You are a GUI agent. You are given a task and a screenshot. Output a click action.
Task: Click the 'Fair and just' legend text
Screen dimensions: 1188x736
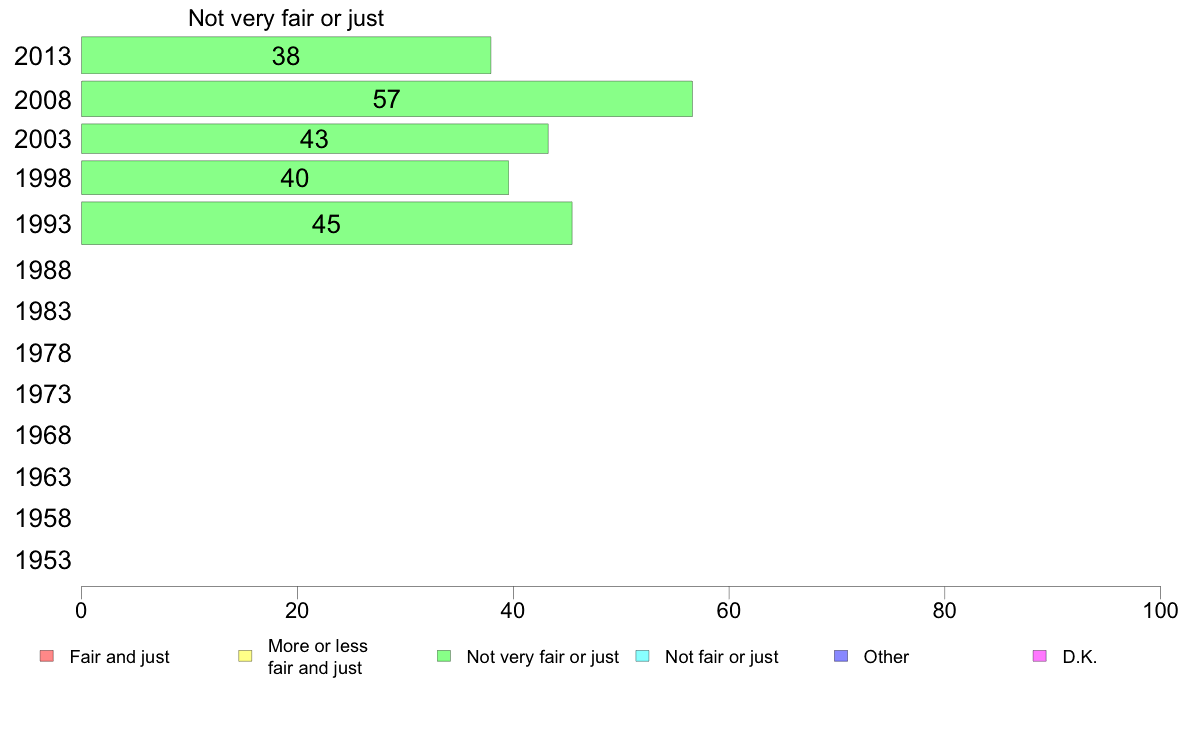[120, 656]
